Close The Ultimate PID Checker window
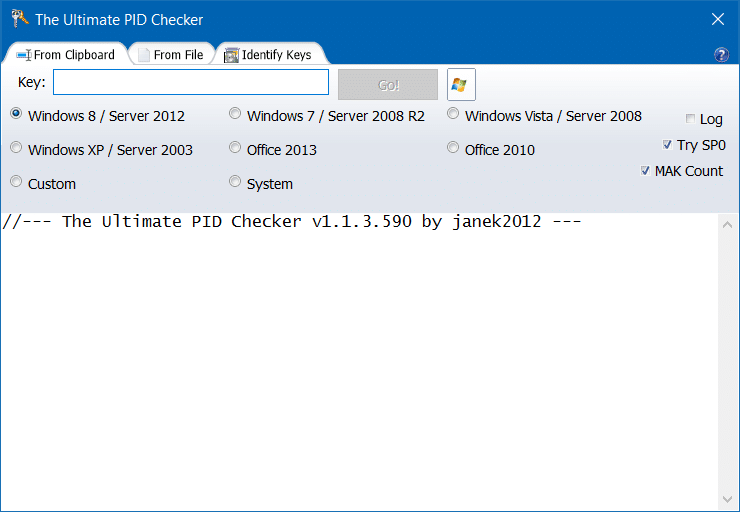This screenshot has height=512, width=740. pos(718,19)
